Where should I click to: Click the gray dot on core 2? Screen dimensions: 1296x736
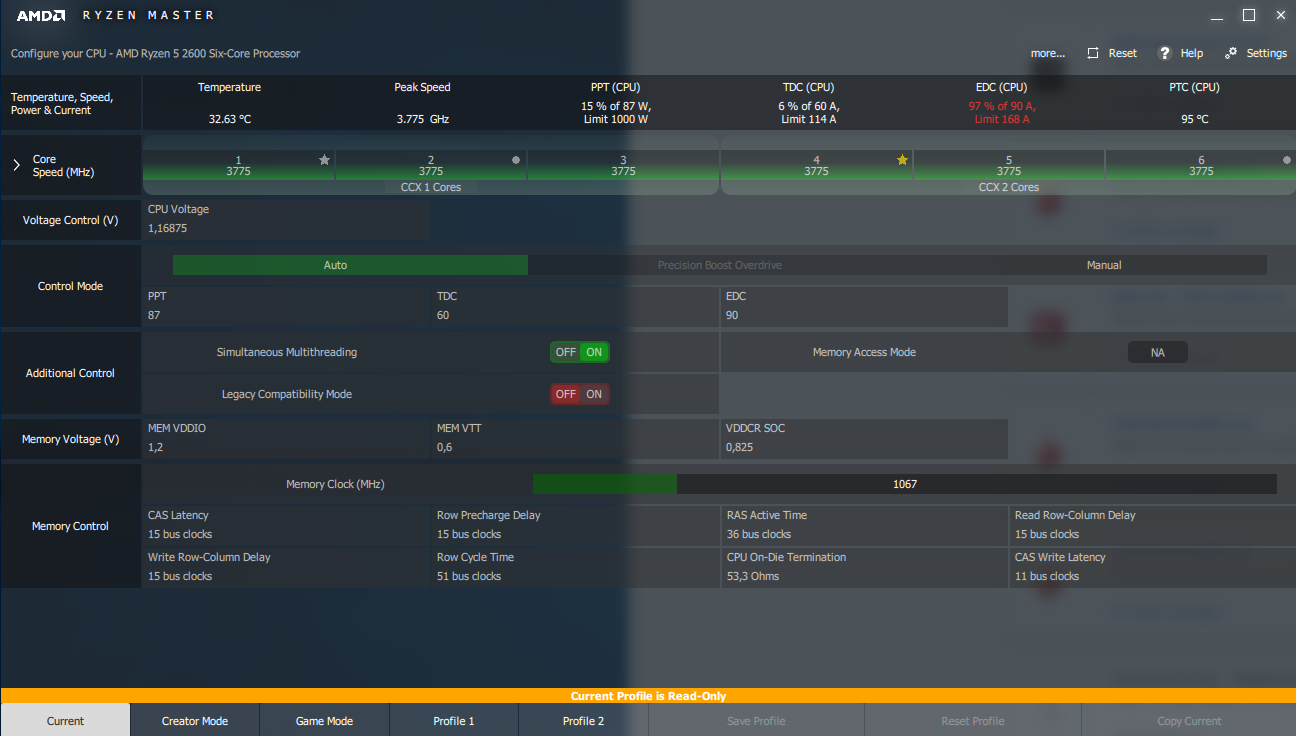(516, 160)
